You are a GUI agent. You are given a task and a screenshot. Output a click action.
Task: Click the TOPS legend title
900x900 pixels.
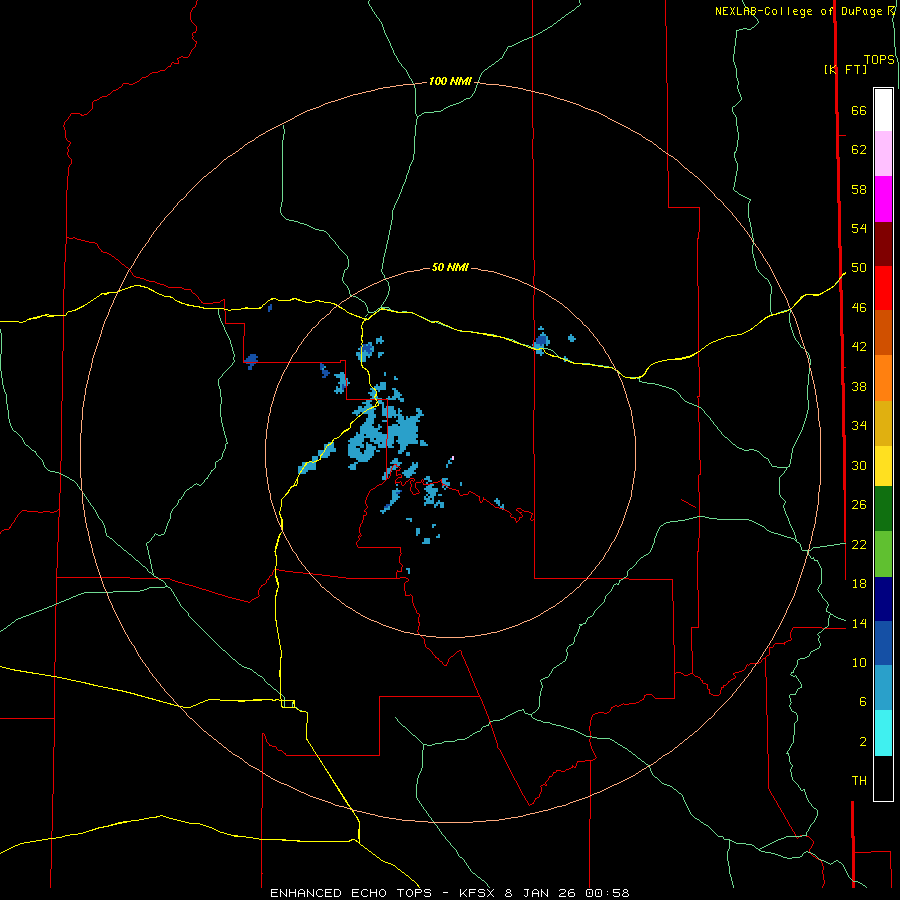(x=879, y=60)
